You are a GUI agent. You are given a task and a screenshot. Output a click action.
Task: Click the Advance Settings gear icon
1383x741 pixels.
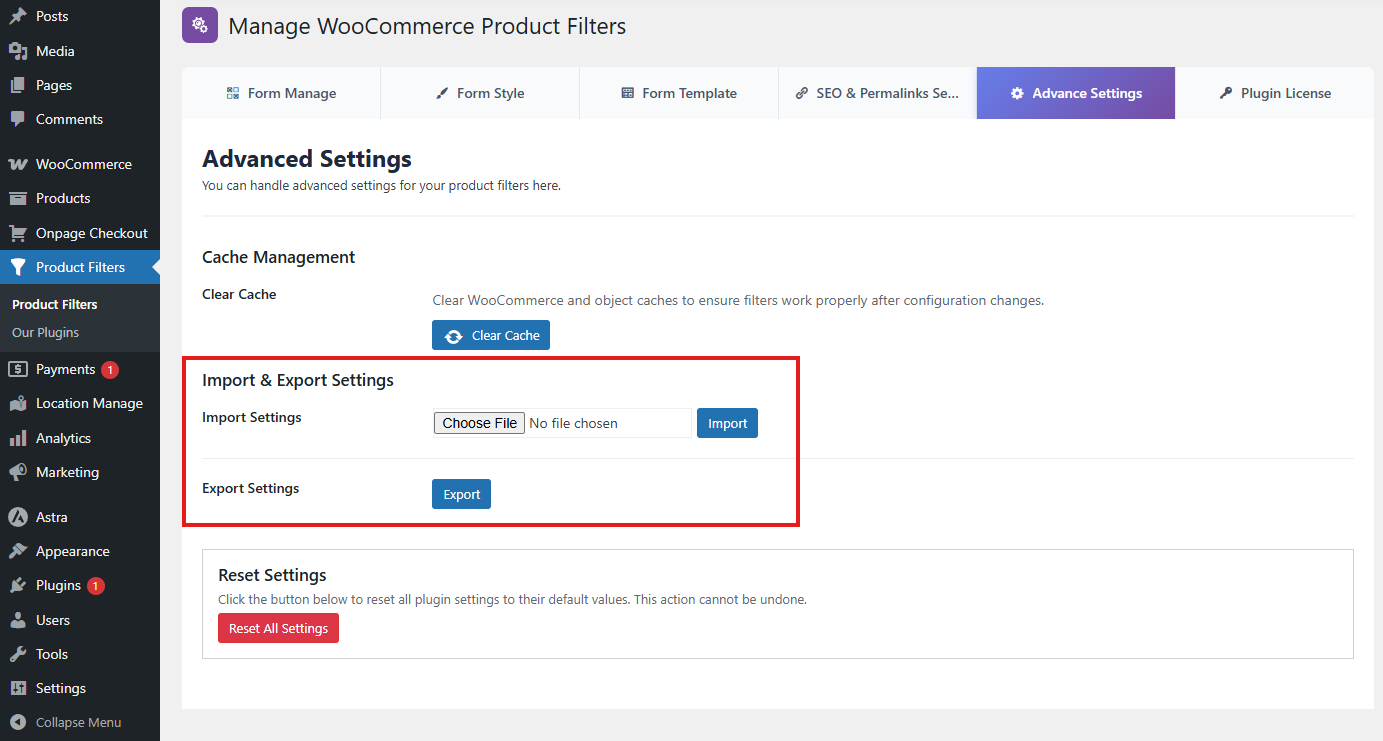pos(1017,93)
